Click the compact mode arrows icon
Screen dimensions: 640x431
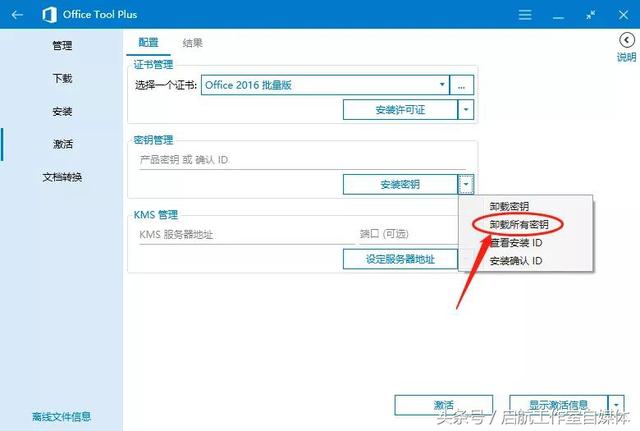pyautogui.click(x=591, y=15)
